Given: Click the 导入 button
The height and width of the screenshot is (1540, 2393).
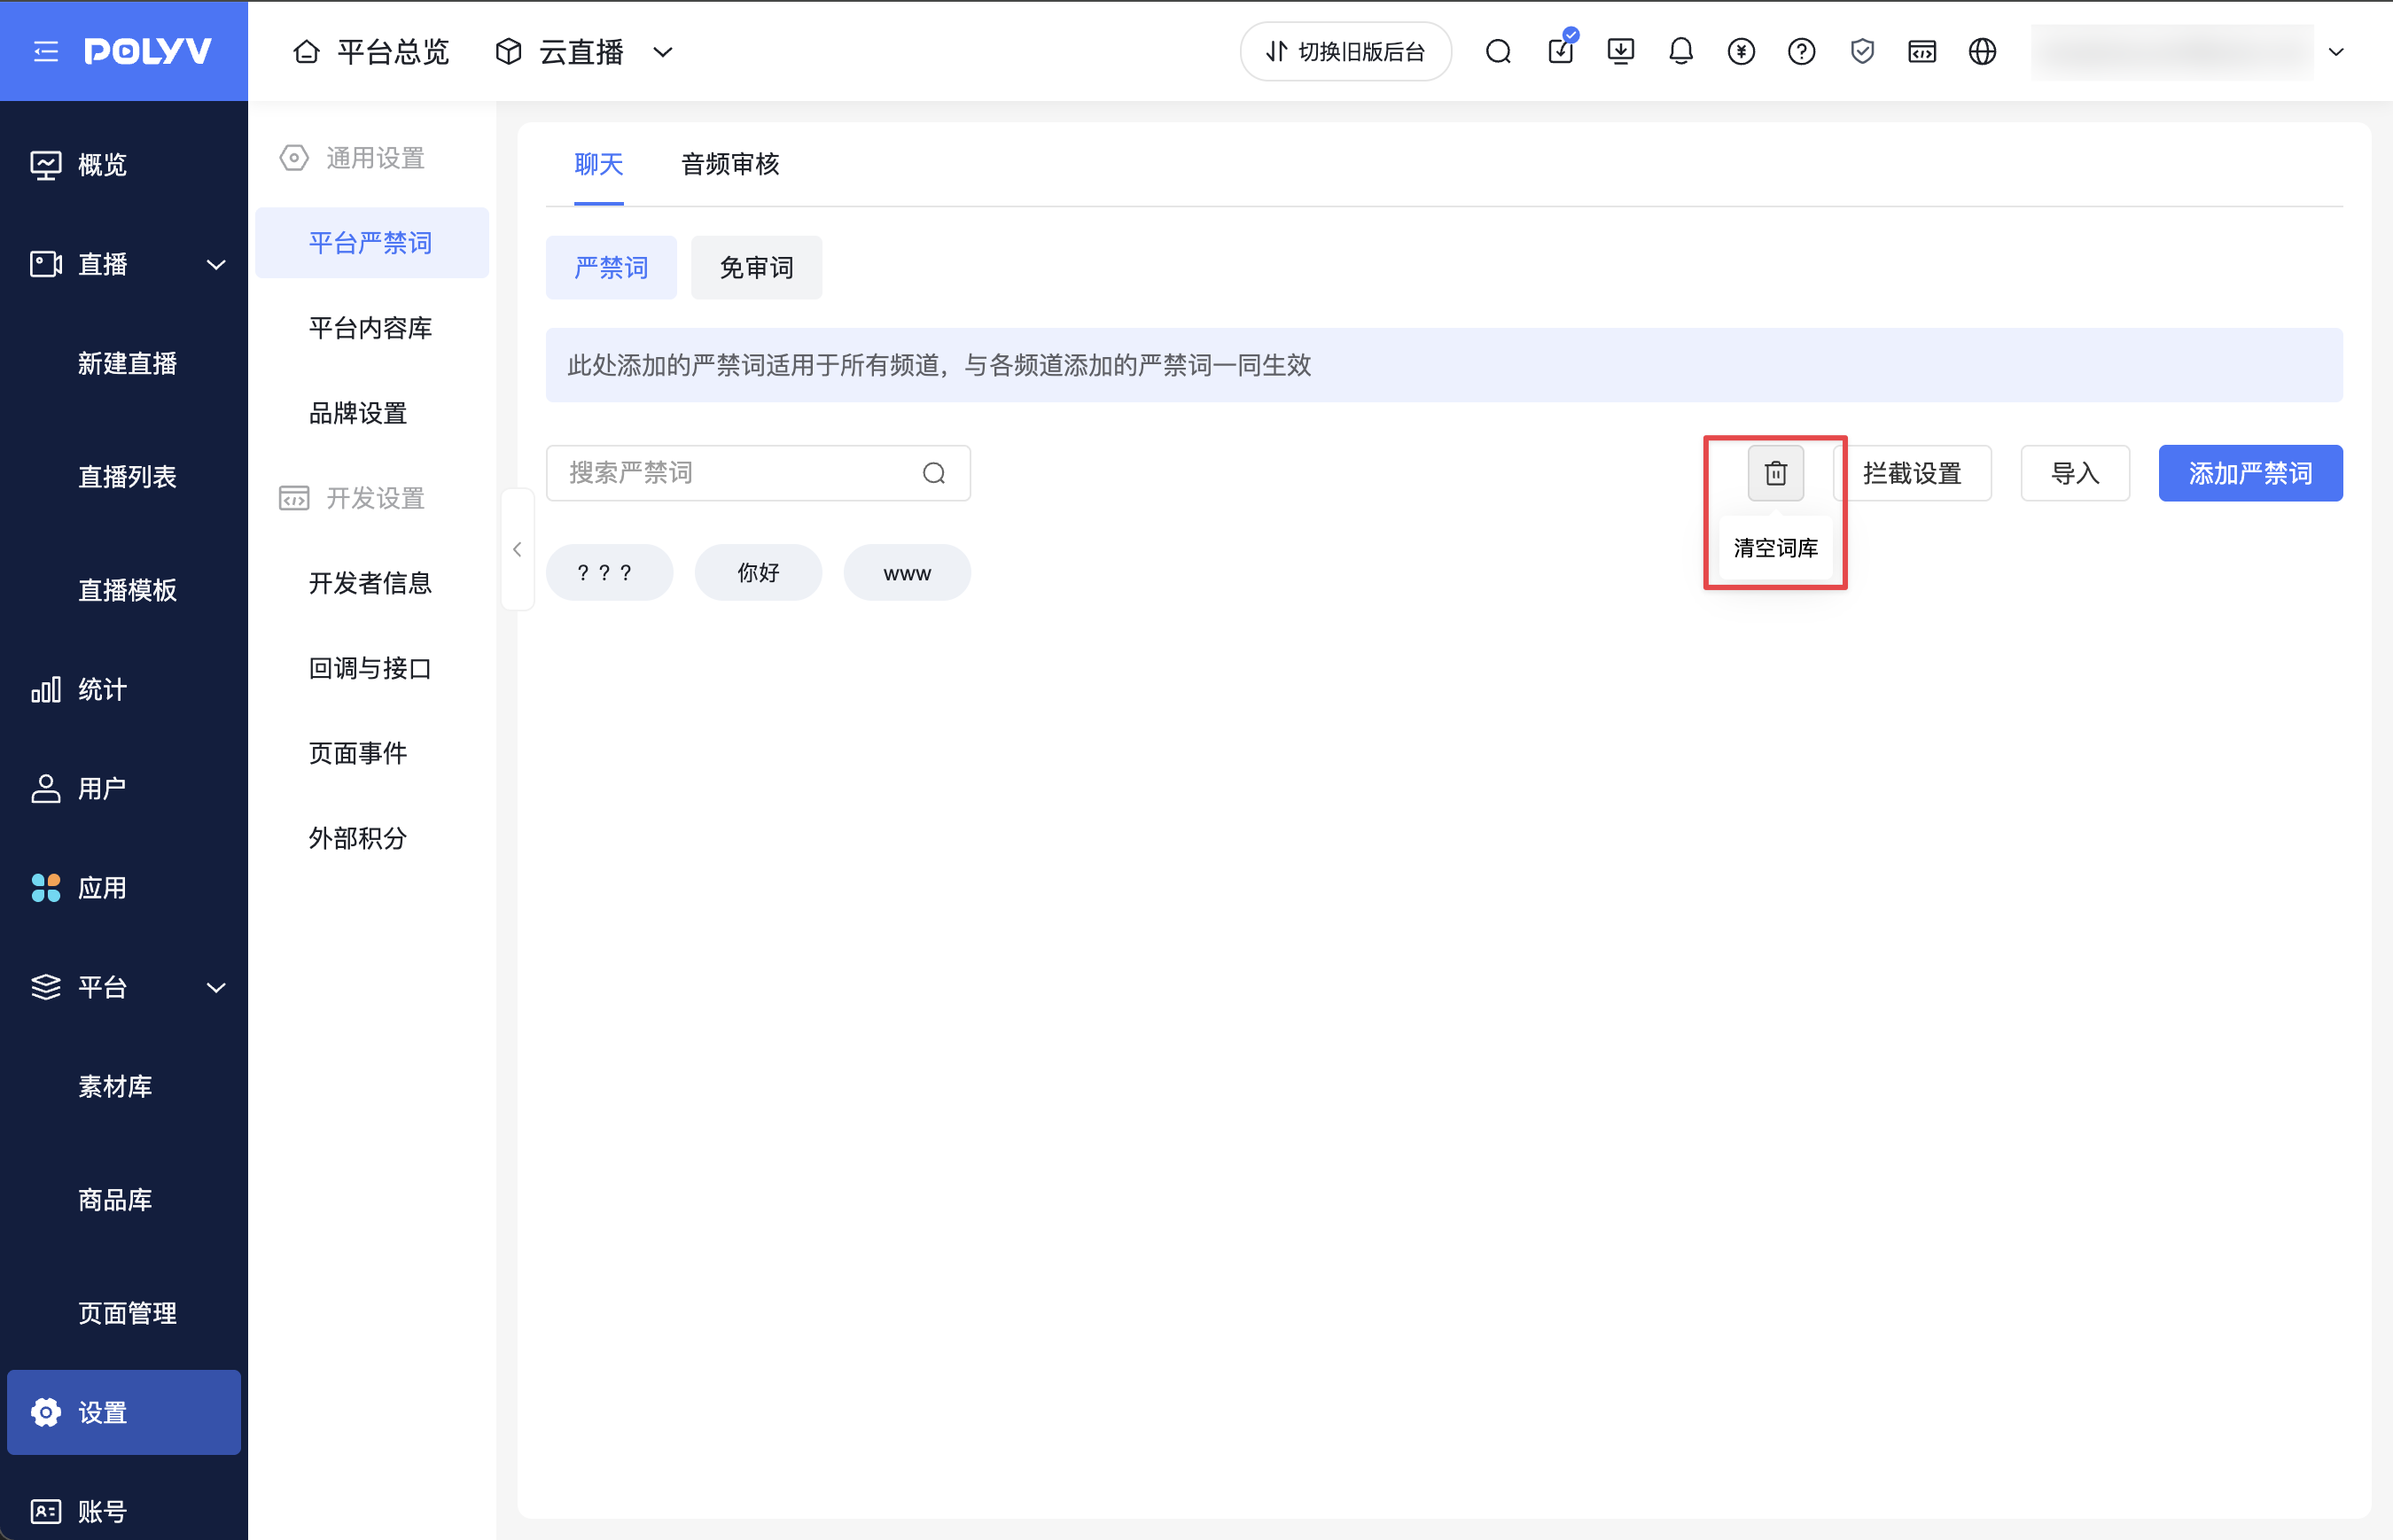Looking at the screenshot, I should point(2075,473).
